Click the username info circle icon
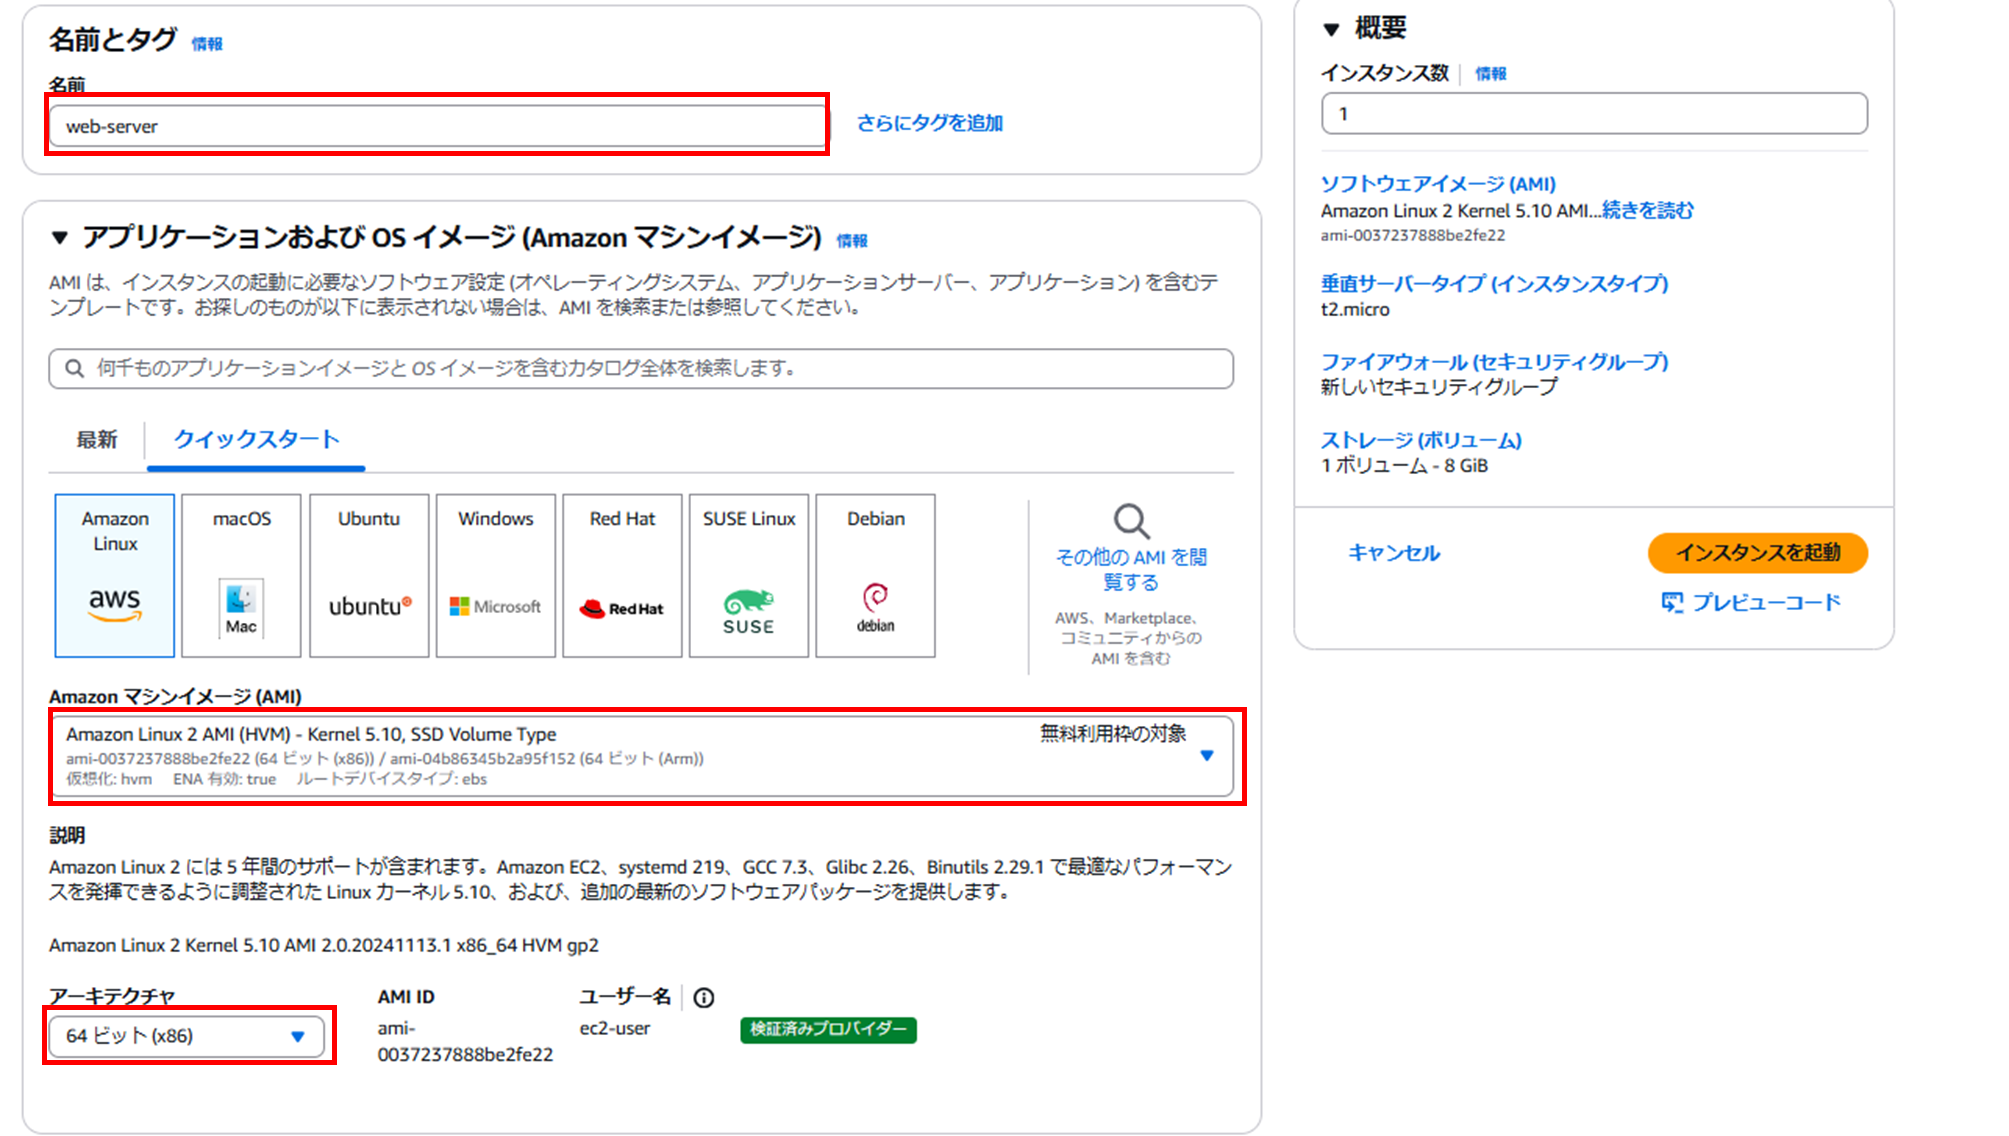 tap(704, 998)
